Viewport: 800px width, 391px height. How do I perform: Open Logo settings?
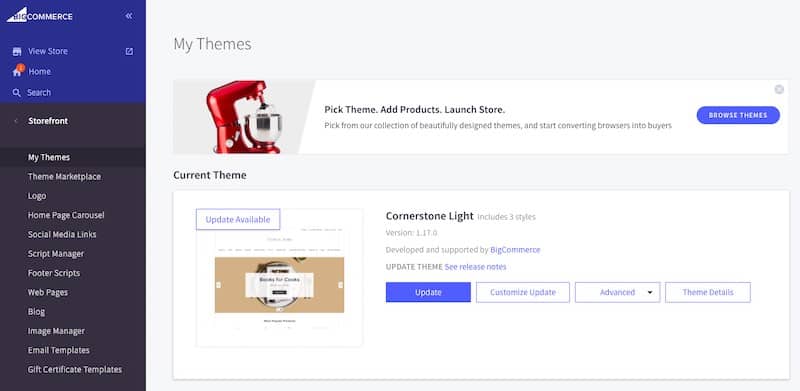coord(37,196)
